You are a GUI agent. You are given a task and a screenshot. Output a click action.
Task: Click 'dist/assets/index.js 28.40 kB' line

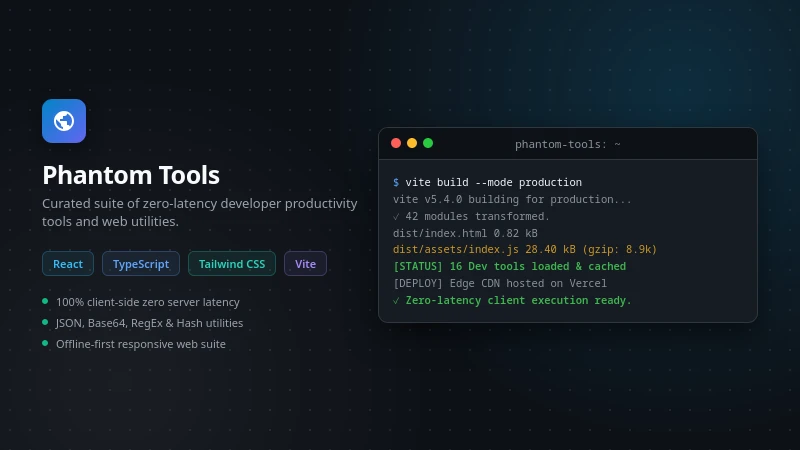524,249
